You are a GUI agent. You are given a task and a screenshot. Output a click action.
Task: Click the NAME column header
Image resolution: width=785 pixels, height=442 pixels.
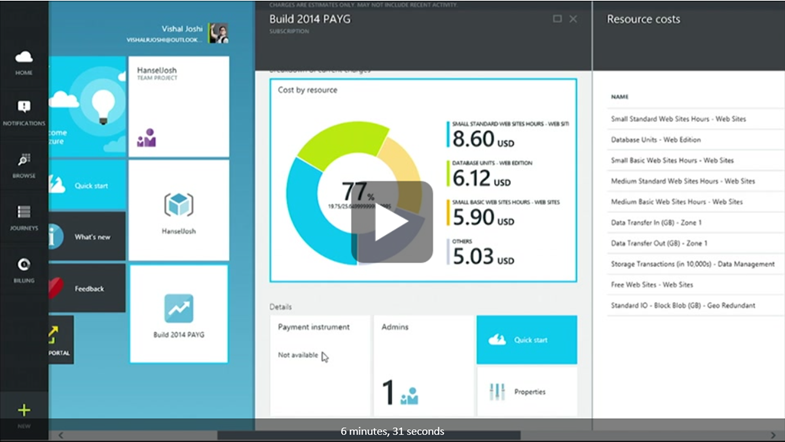coord(619,97)
